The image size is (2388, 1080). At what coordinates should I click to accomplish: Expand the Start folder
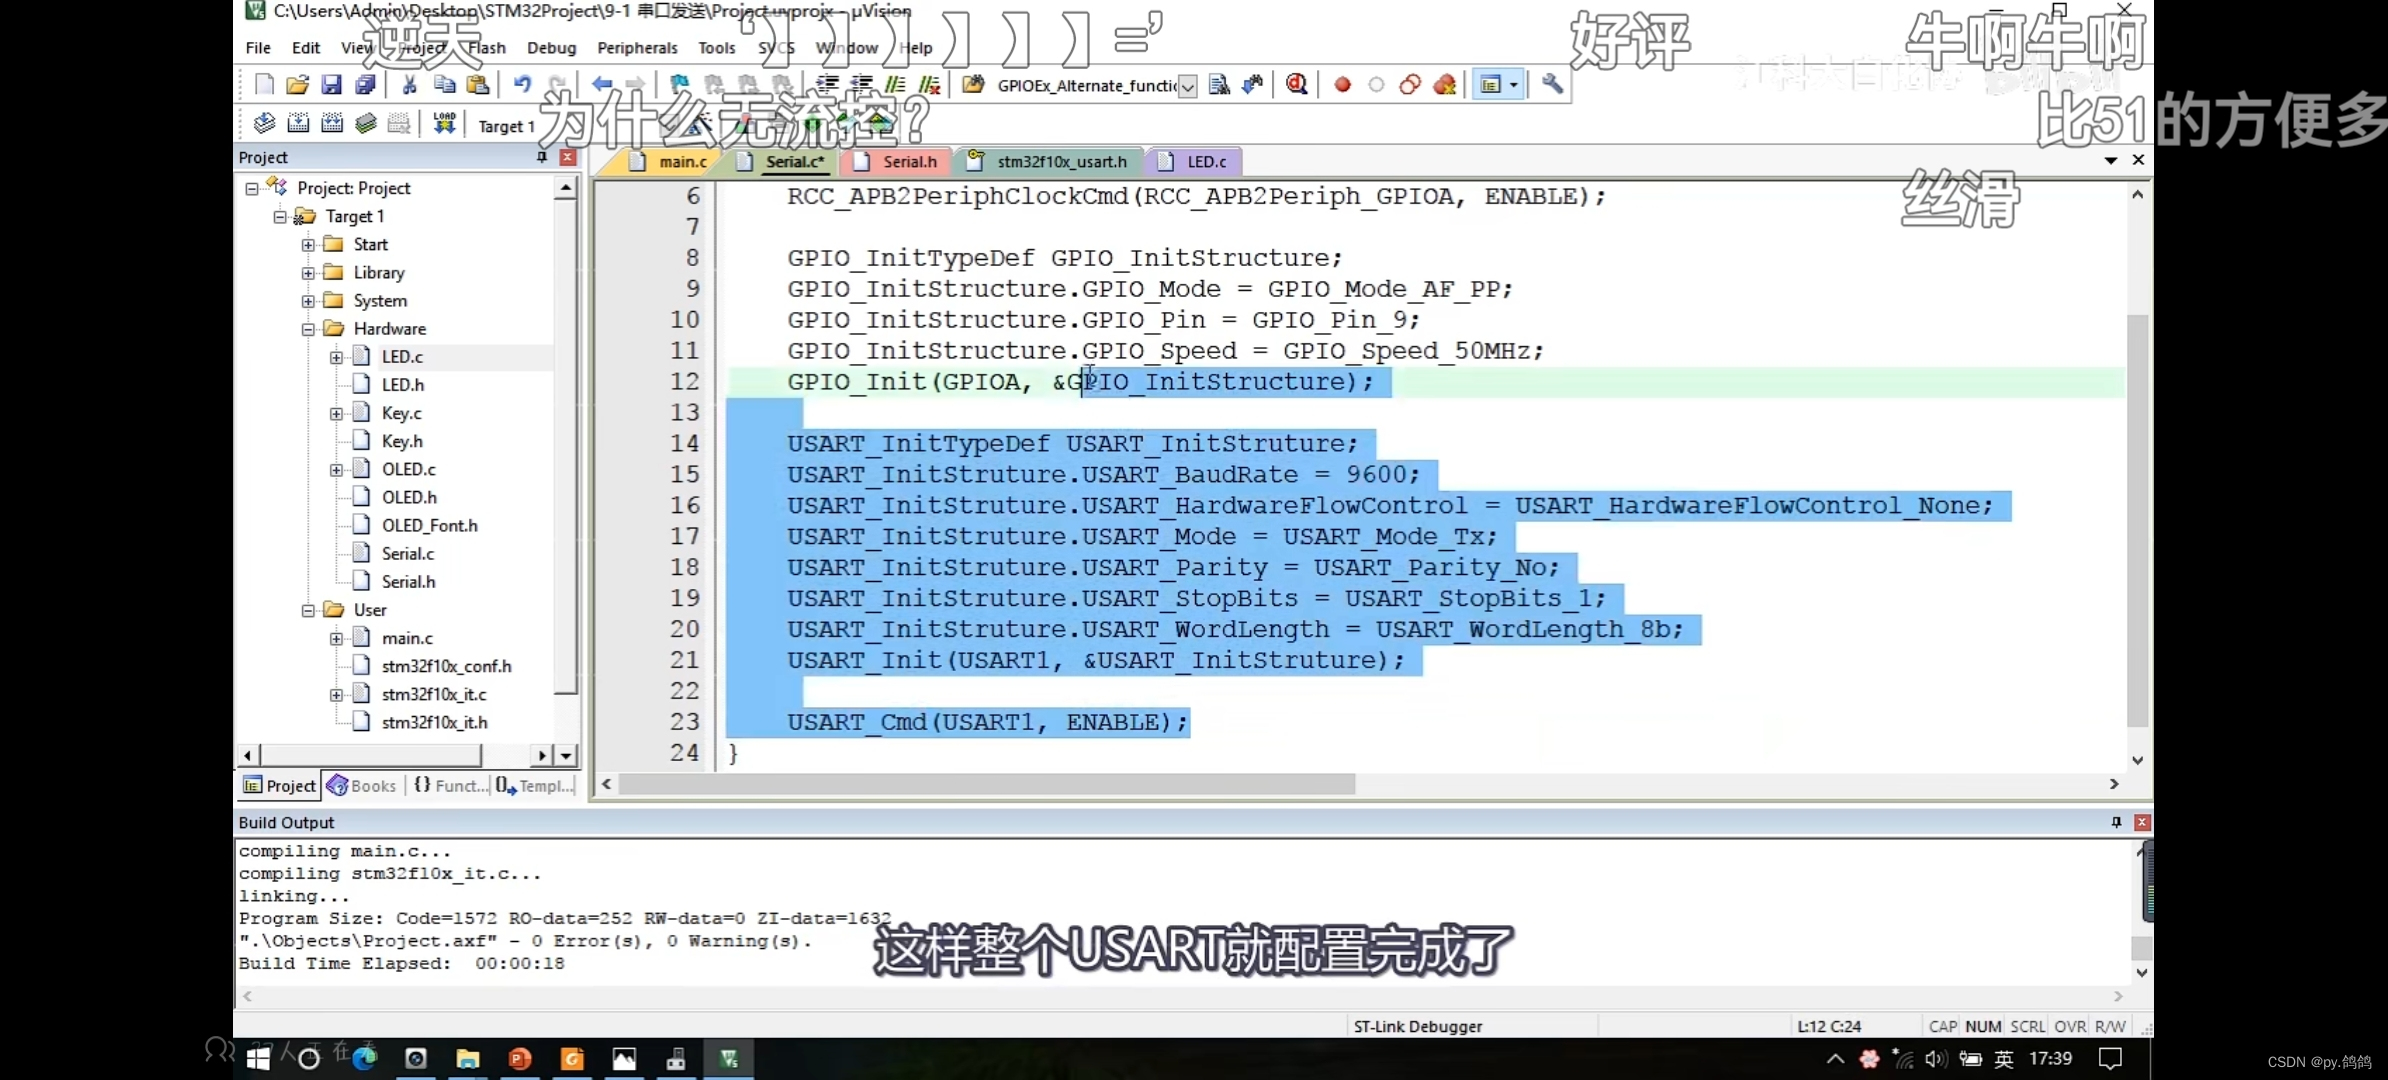(308, 244)
